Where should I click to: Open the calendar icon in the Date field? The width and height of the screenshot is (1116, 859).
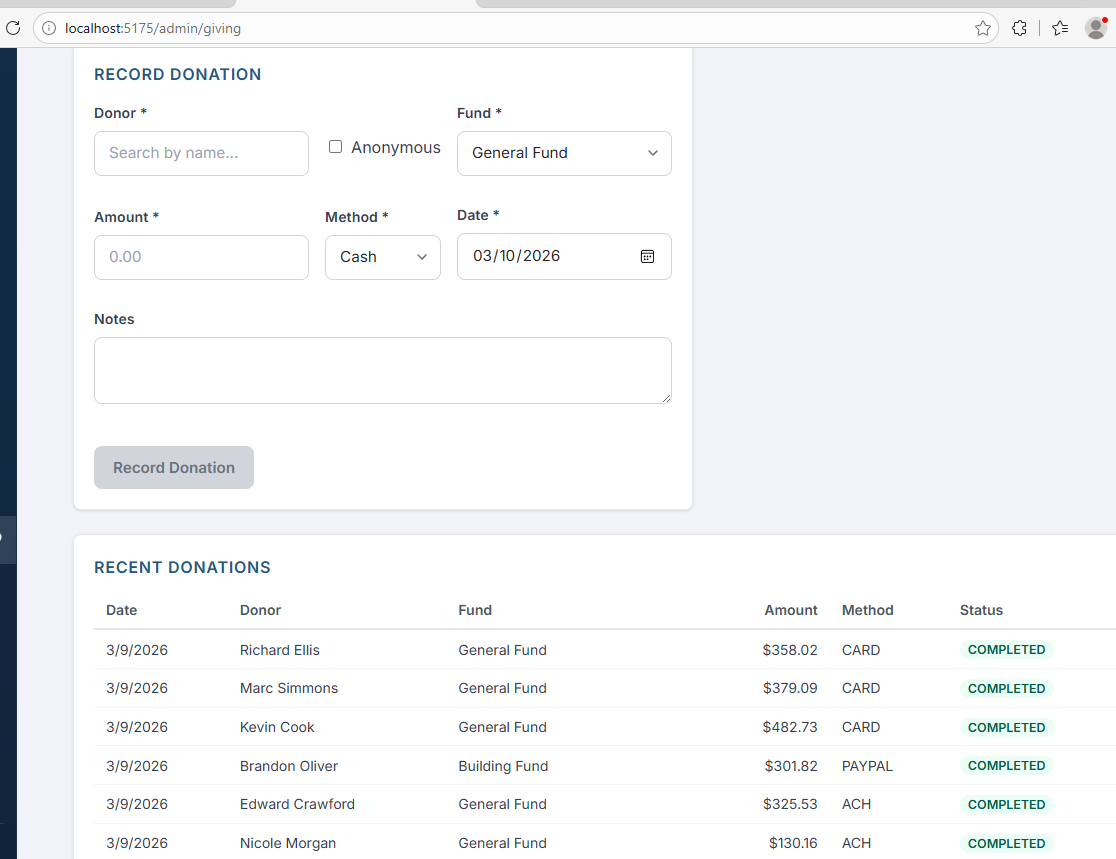pos(647,256)
